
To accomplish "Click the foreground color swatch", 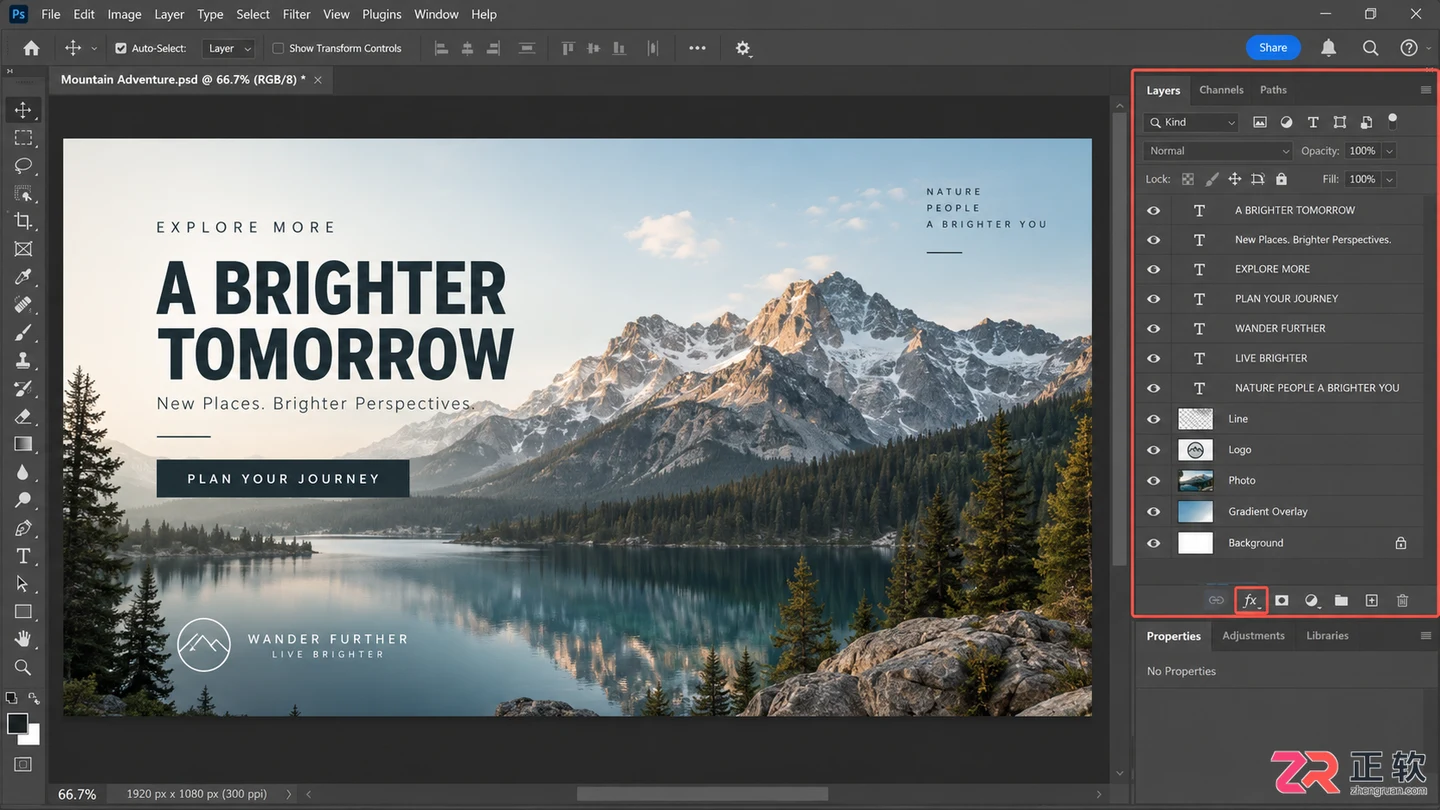I will 18,724.
